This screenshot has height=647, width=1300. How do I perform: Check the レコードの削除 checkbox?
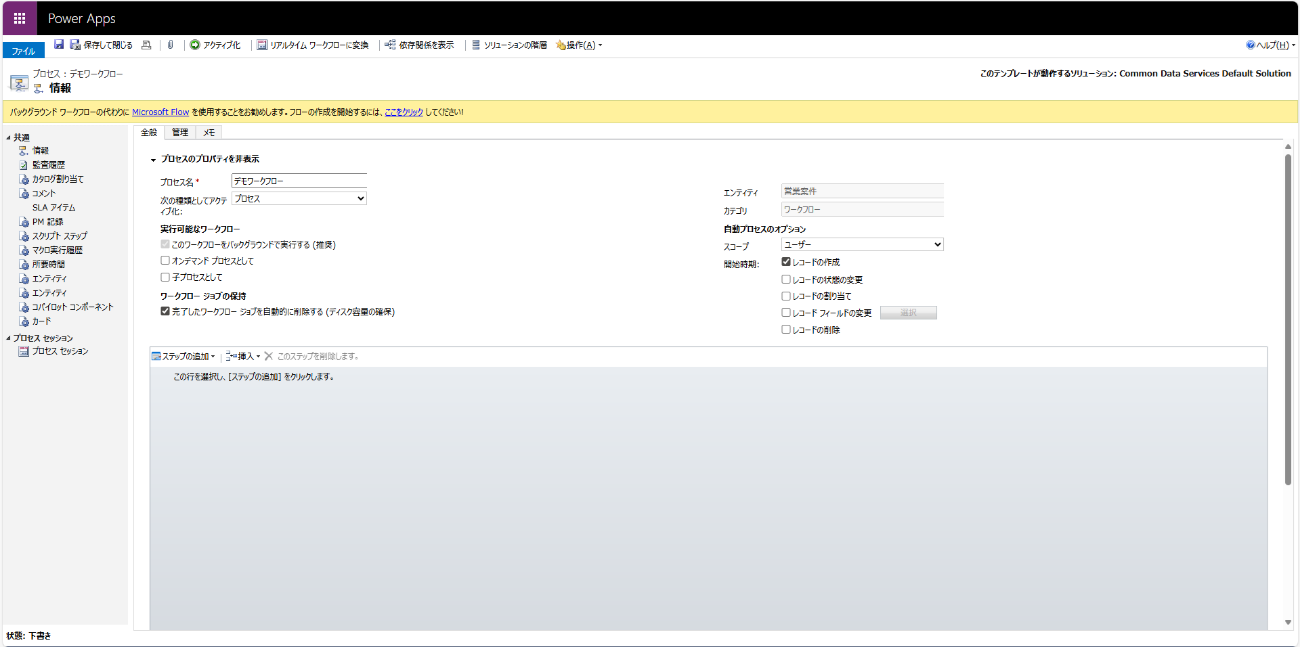(786, 329)
